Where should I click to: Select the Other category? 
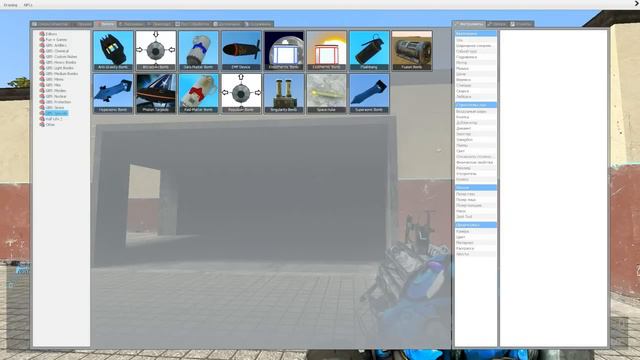50,124
